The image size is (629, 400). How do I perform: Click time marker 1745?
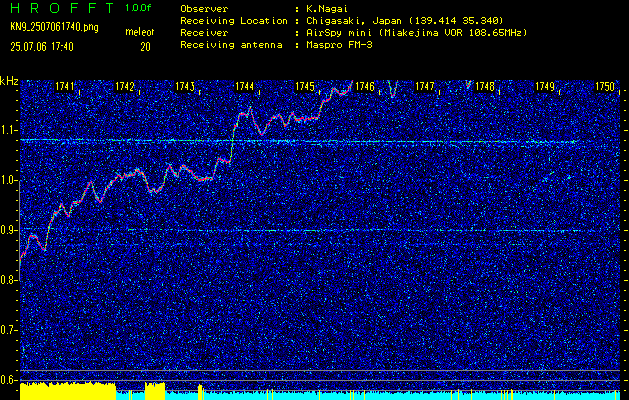coord(305,86)
